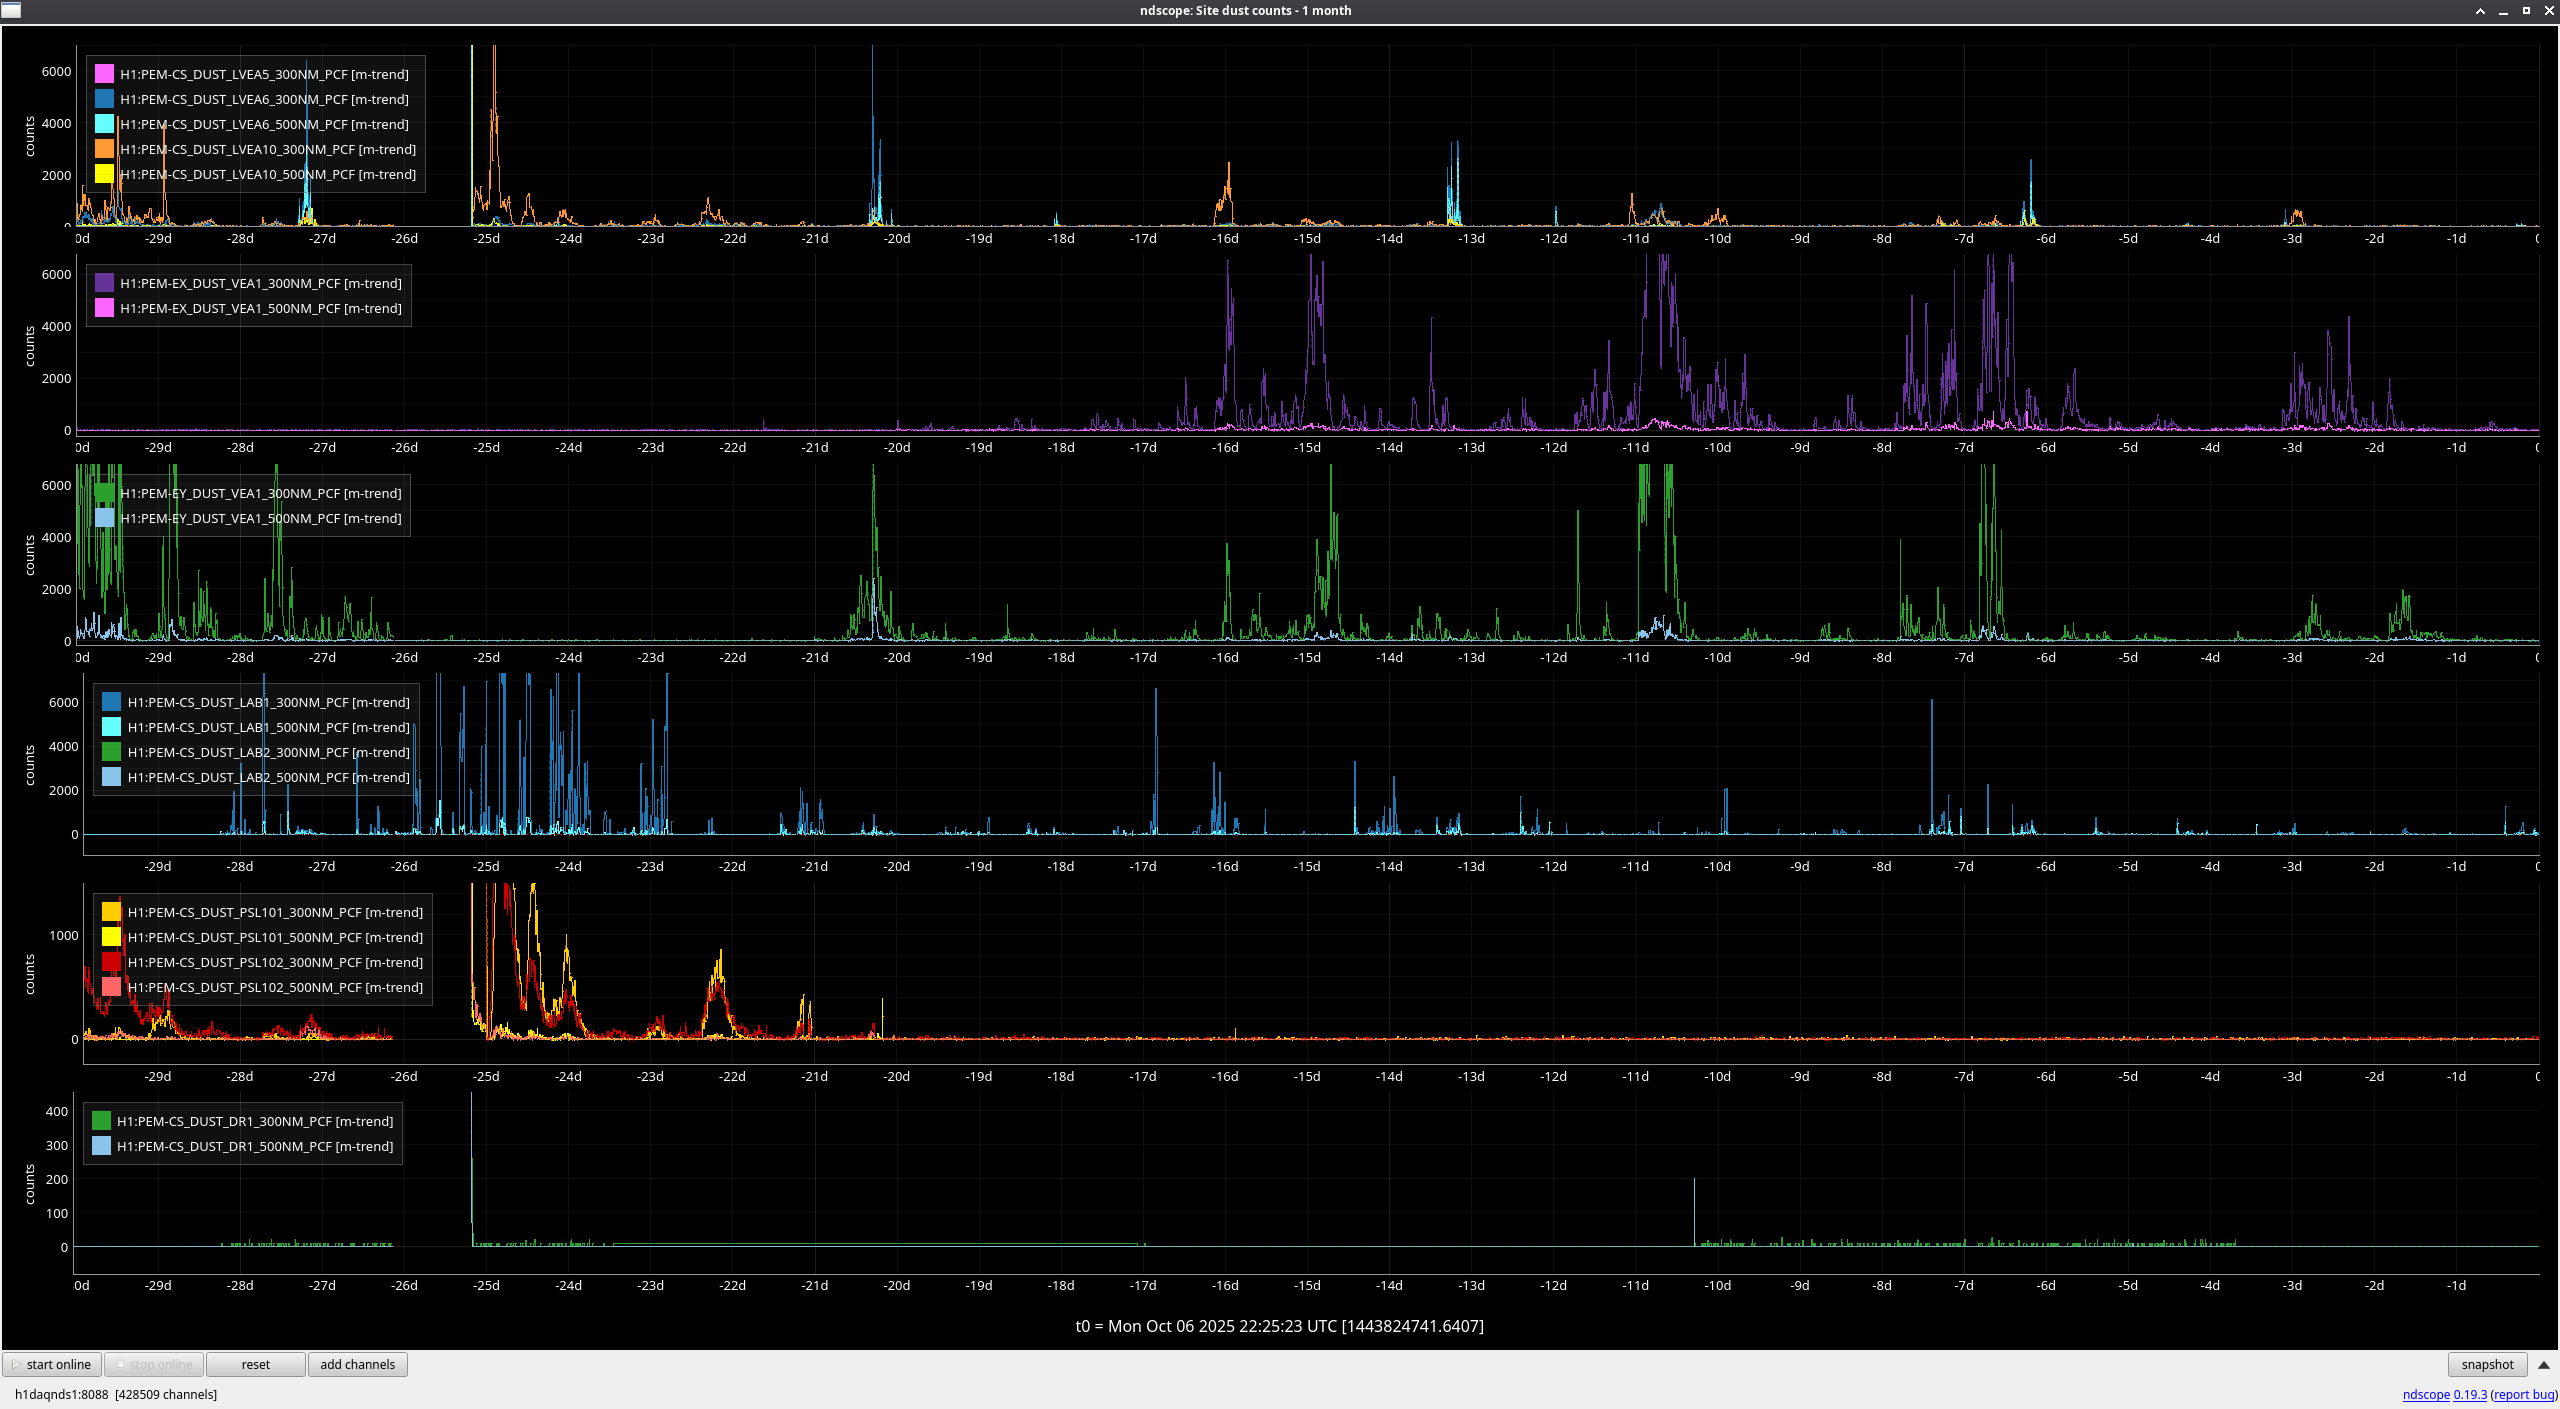
Task: Toggle LVEA6_500NM cyan trace label
Action: pos(264,124)
